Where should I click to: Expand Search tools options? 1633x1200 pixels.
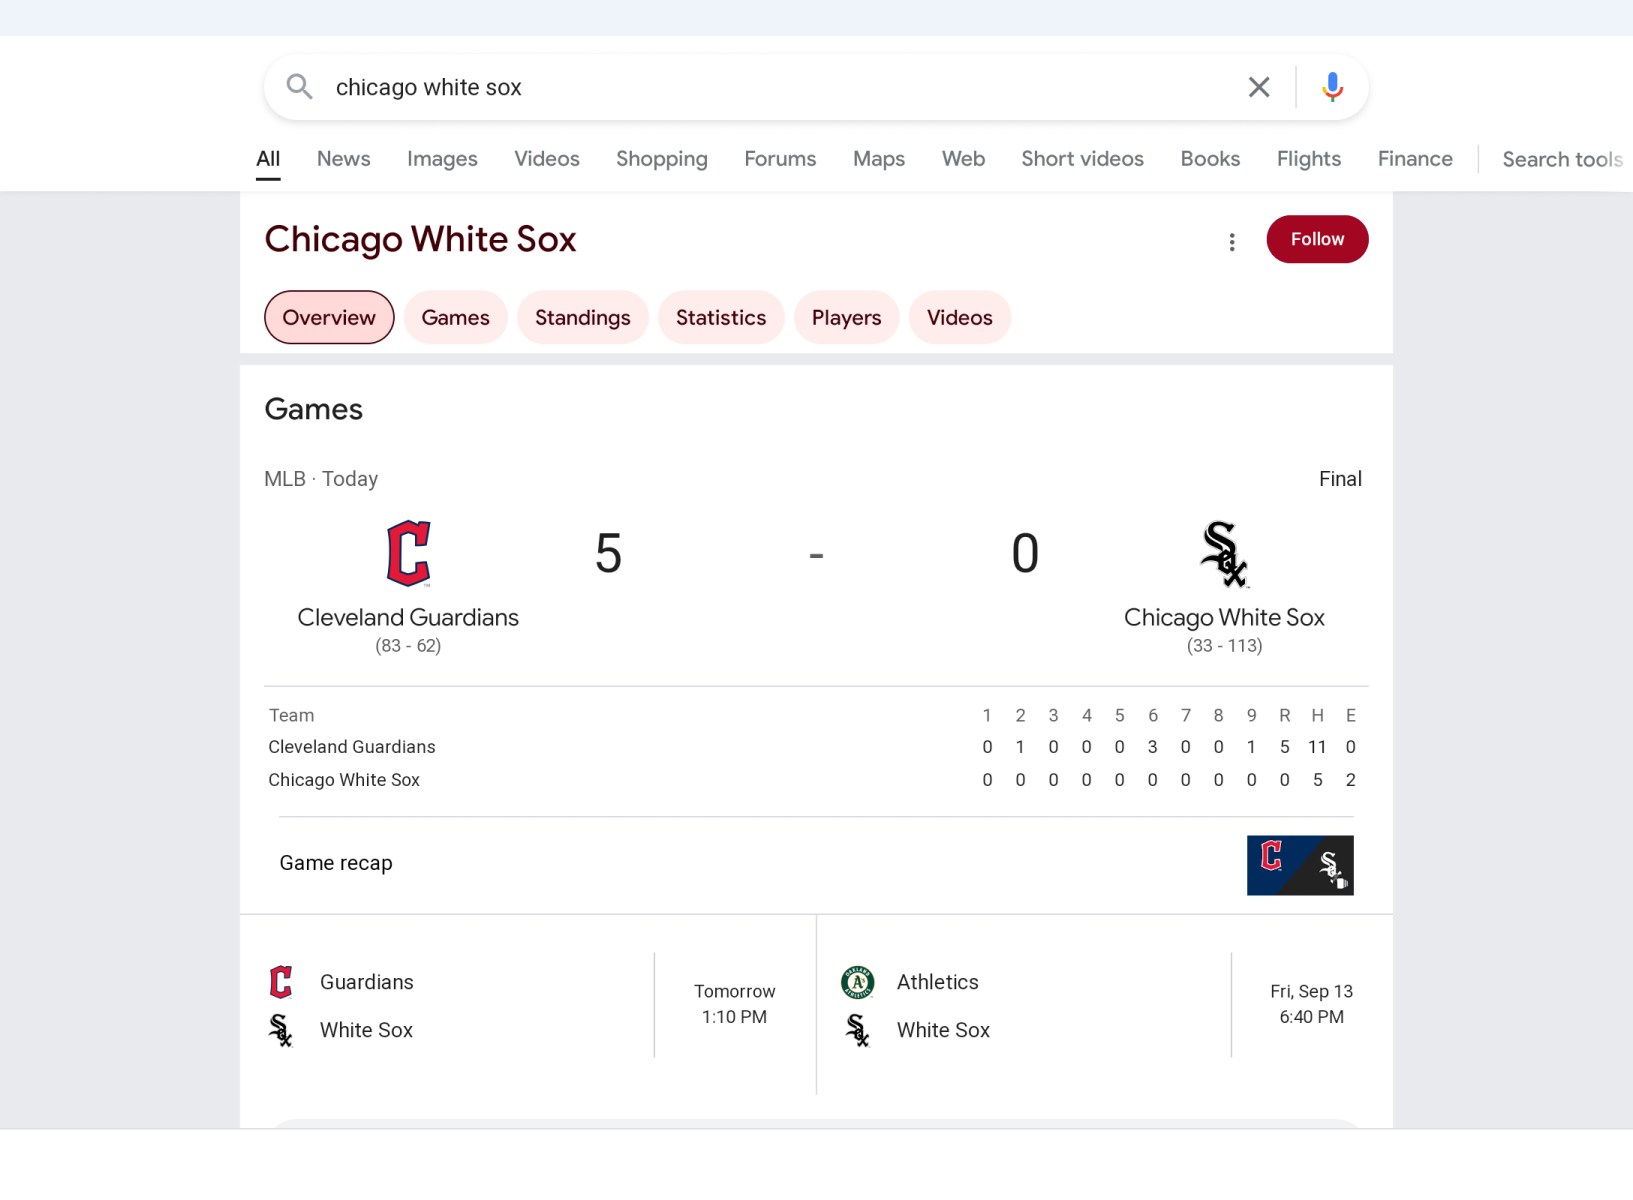pyautogui.click(x=1561, y=159)
